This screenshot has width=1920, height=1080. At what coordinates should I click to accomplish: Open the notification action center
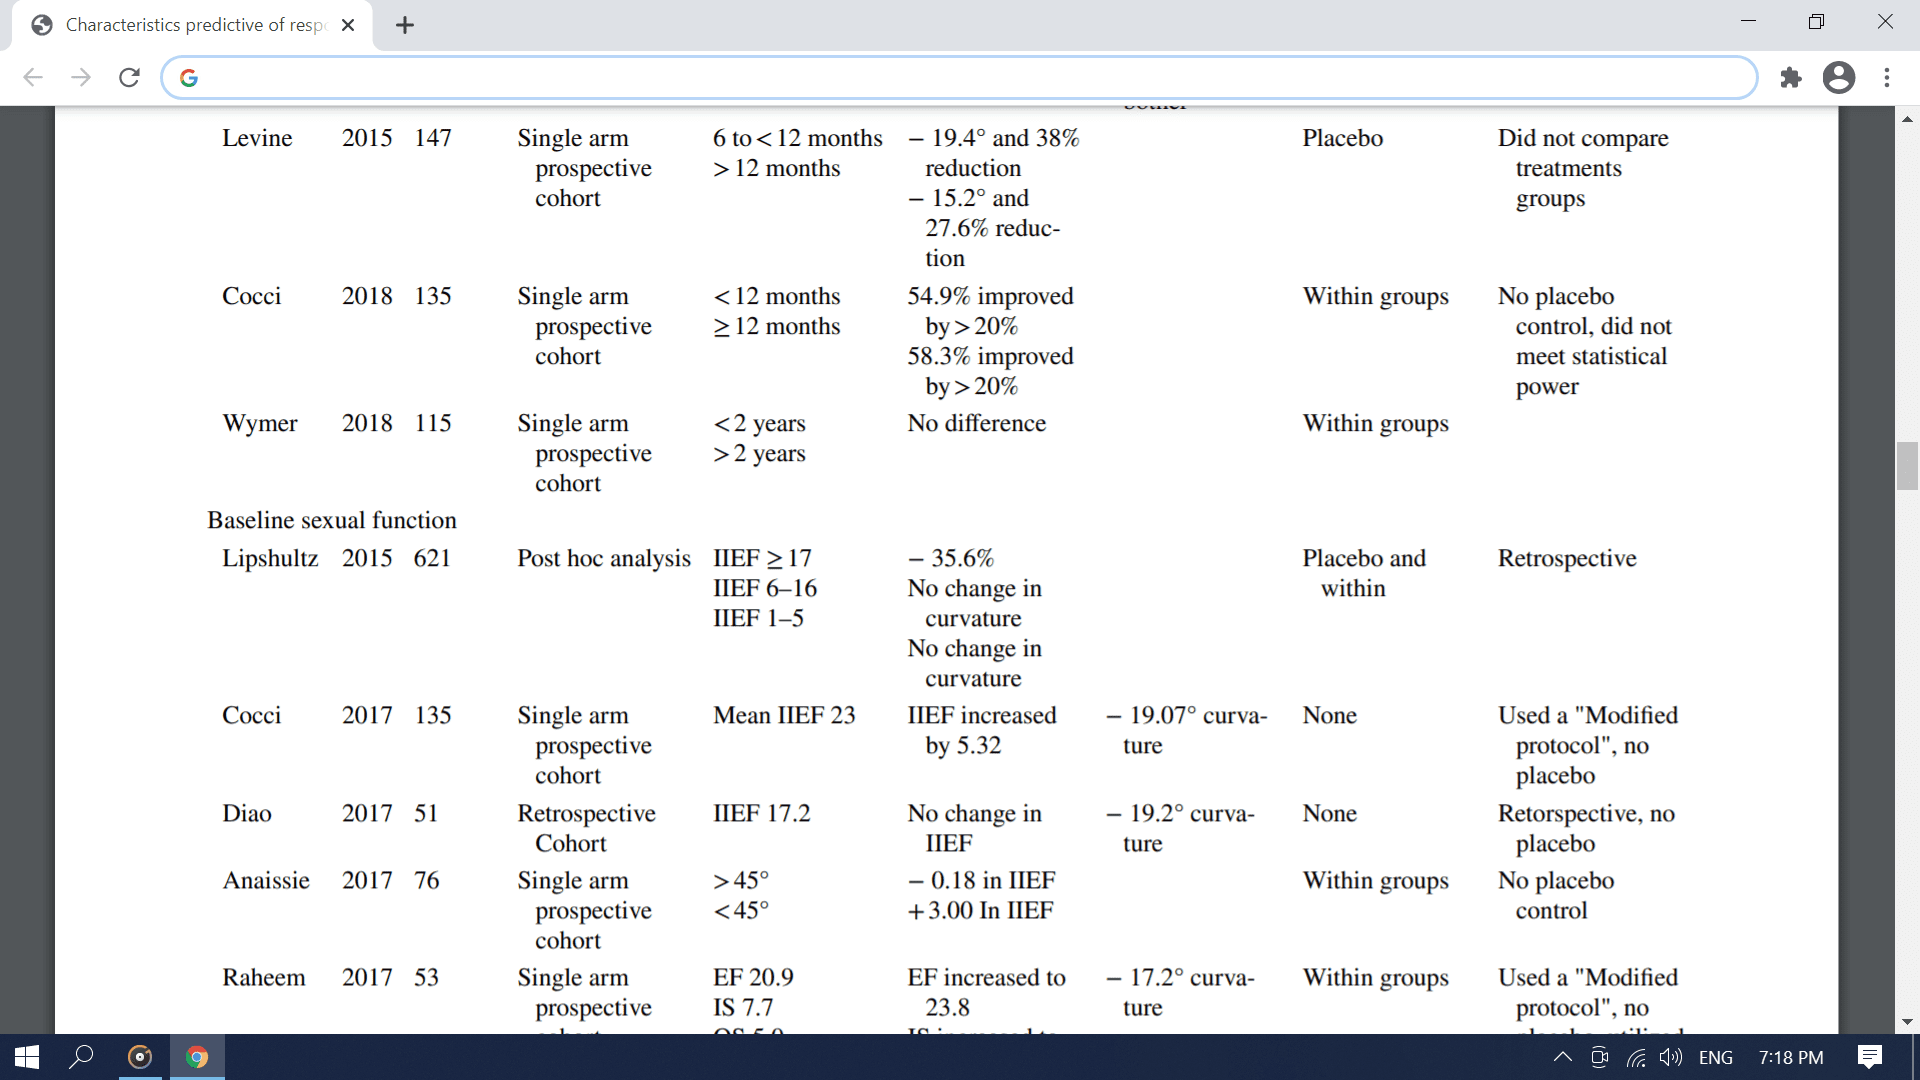(1870, 1057)
